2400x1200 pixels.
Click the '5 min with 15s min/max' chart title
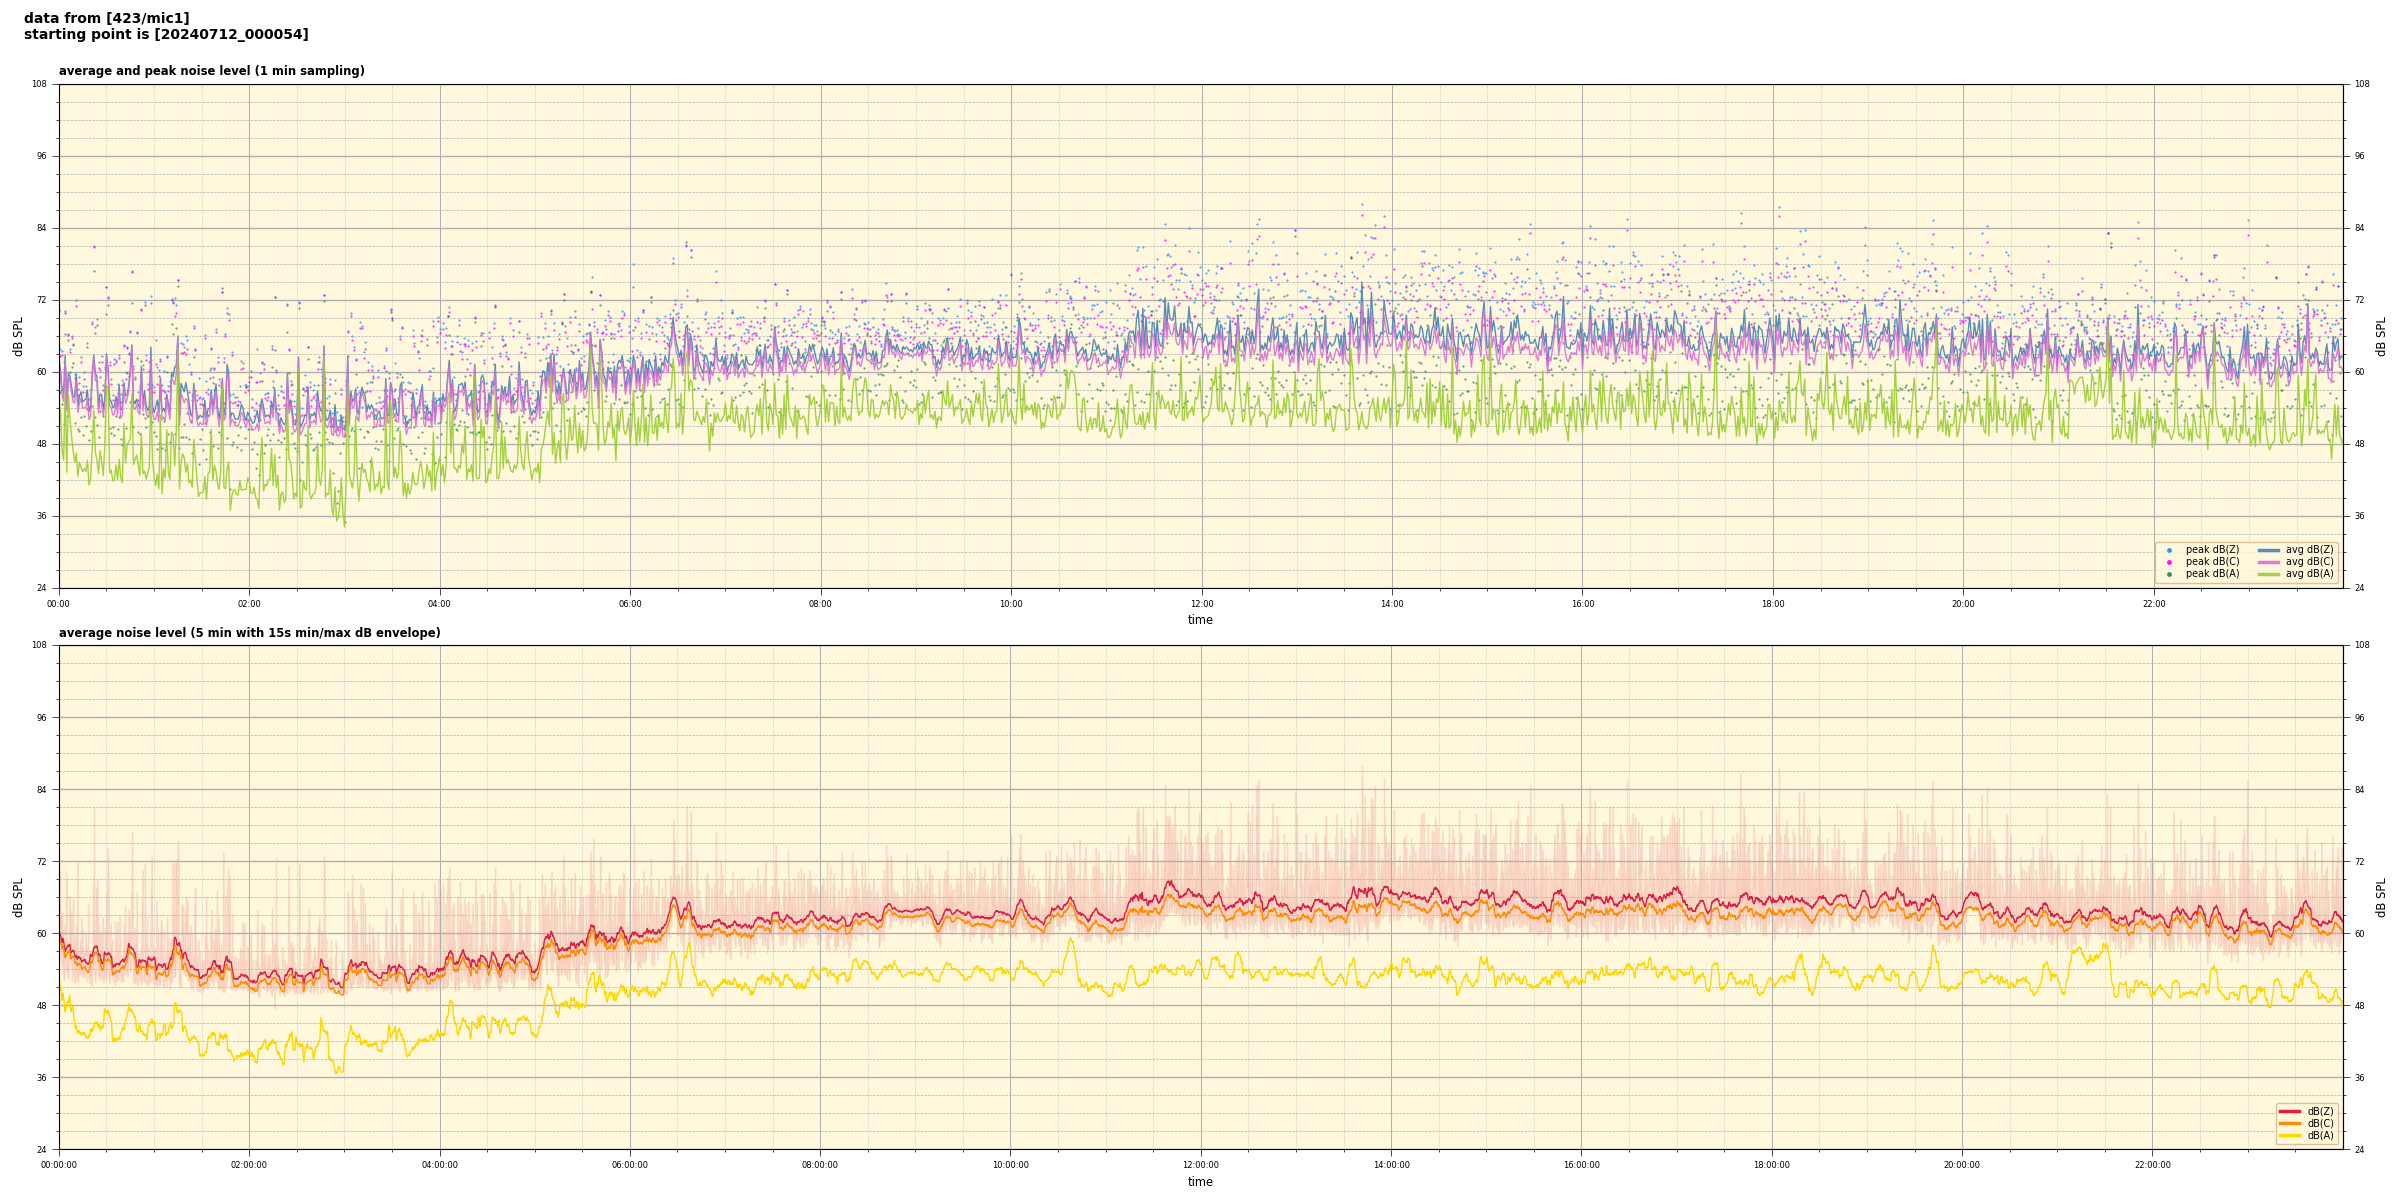249,633
